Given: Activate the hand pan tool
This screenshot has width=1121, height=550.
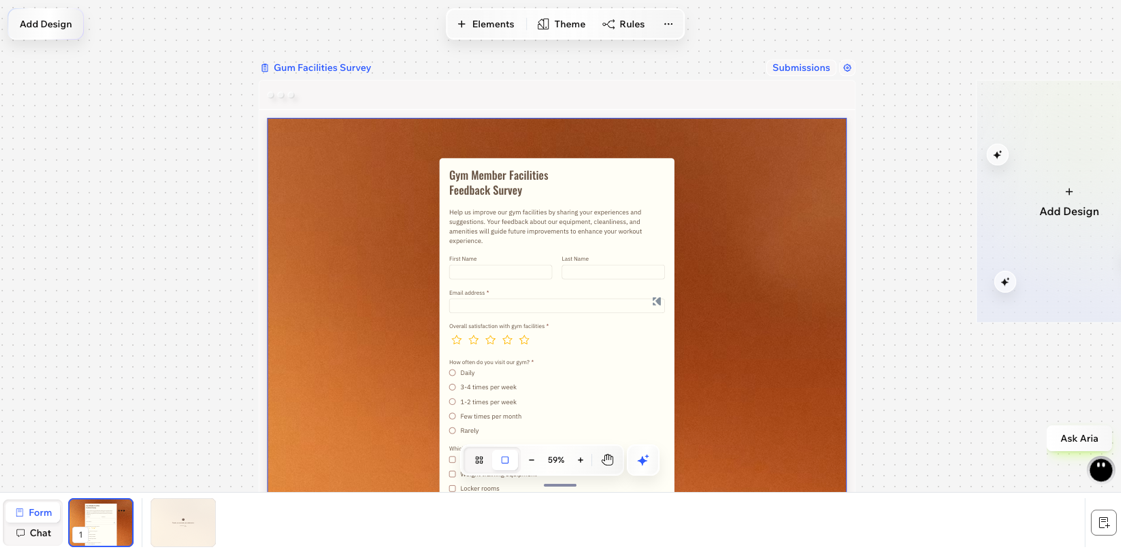Looking at the screenshot, I should click(x=607, y=460).
